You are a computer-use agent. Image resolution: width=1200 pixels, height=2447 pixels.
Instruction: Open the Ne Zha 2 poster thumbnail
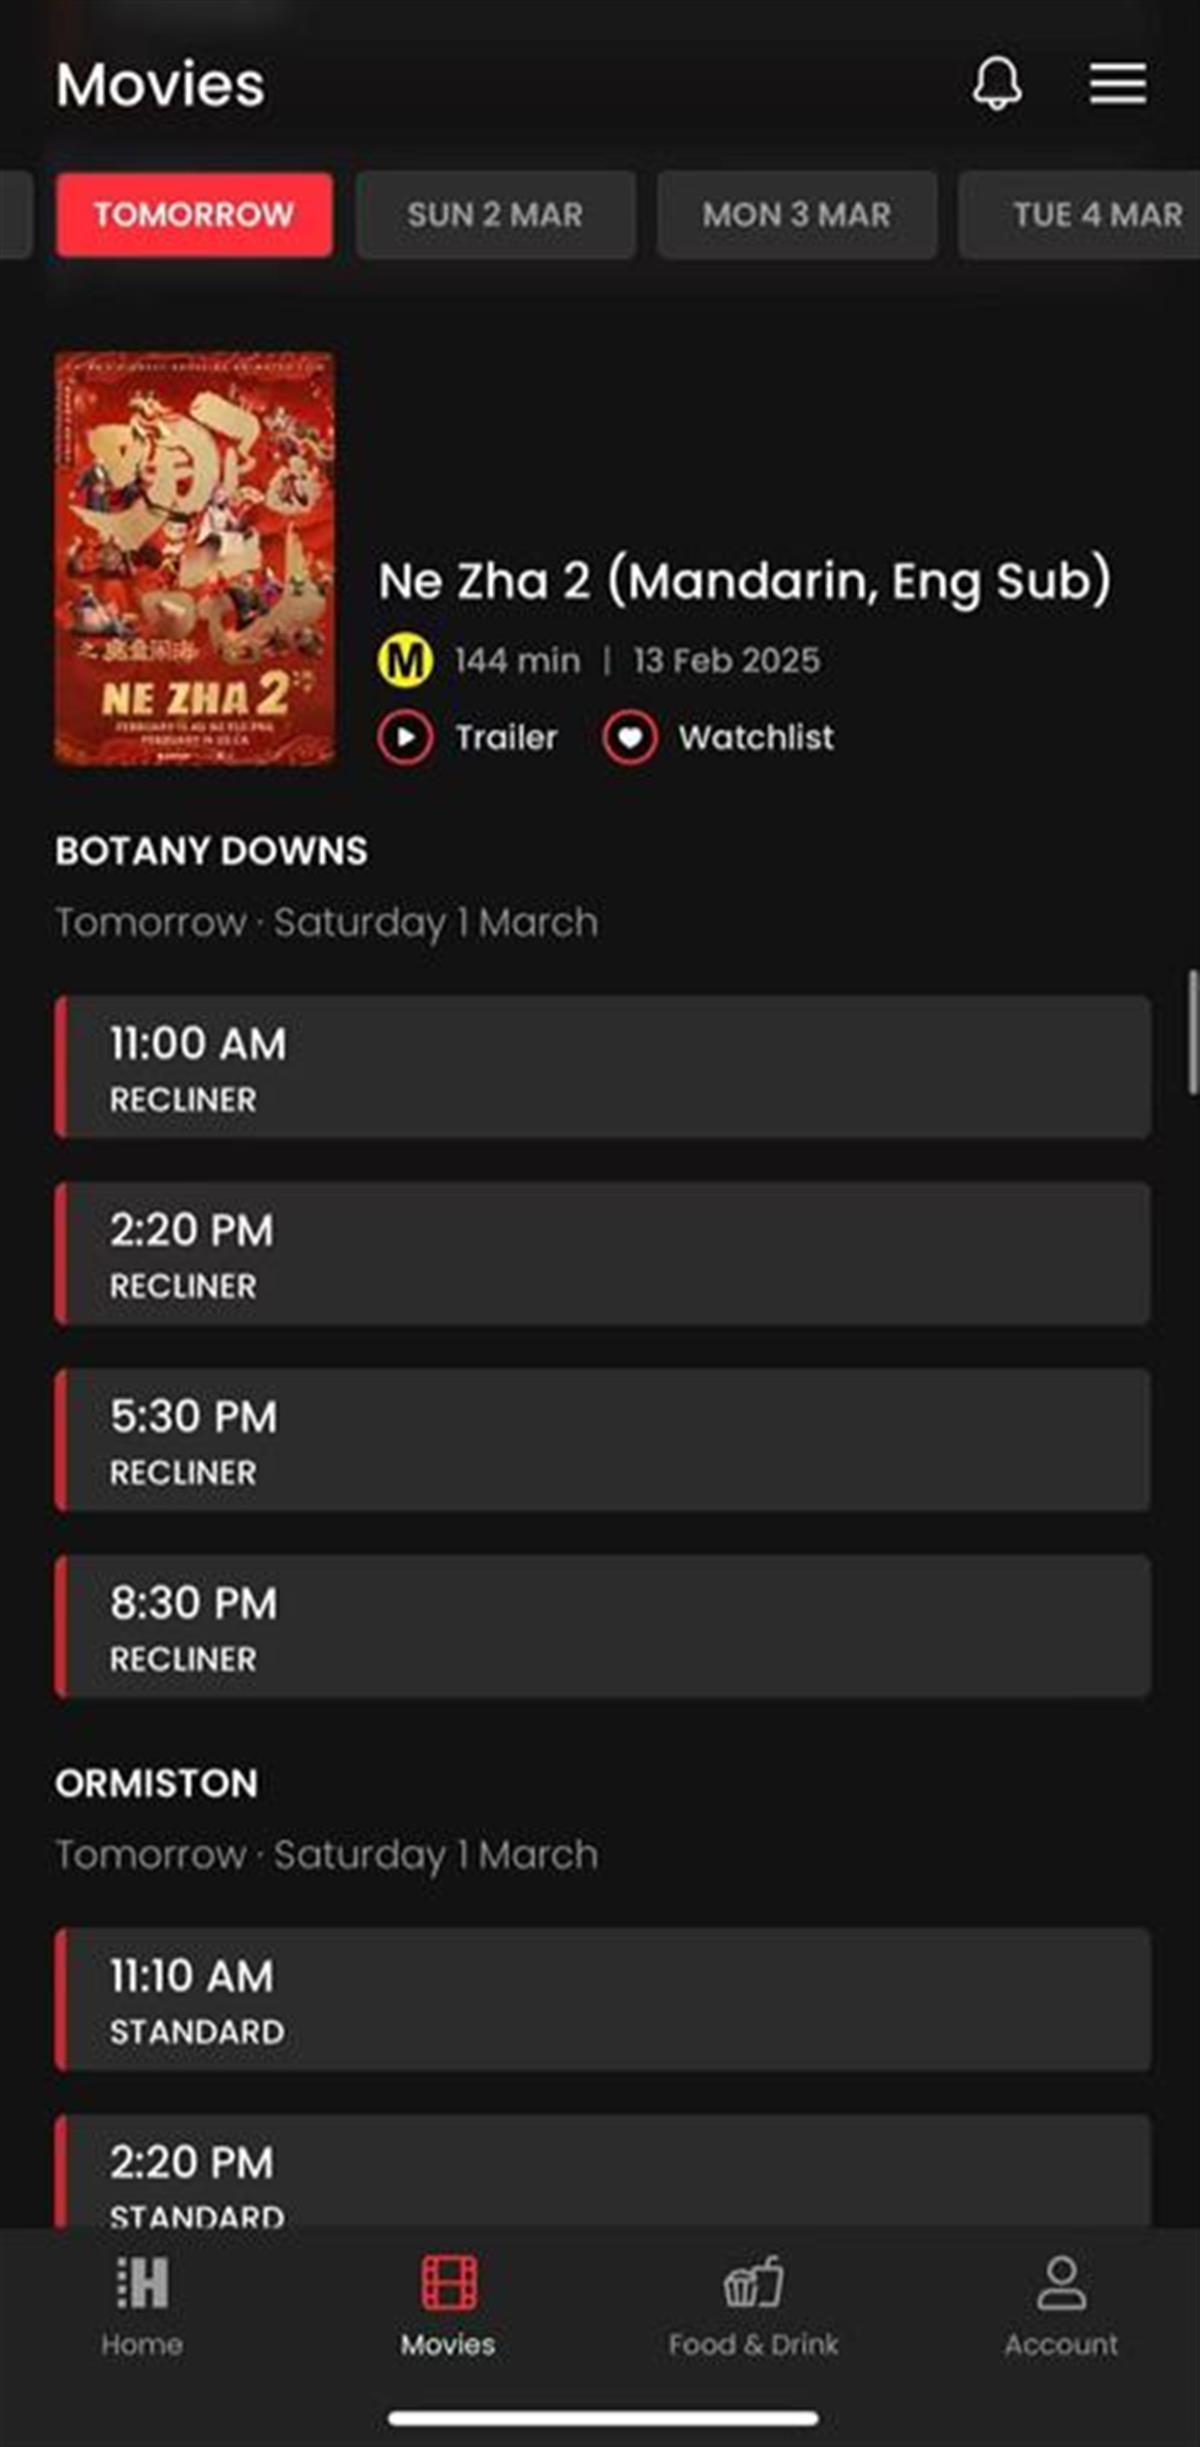coord(194,558)
